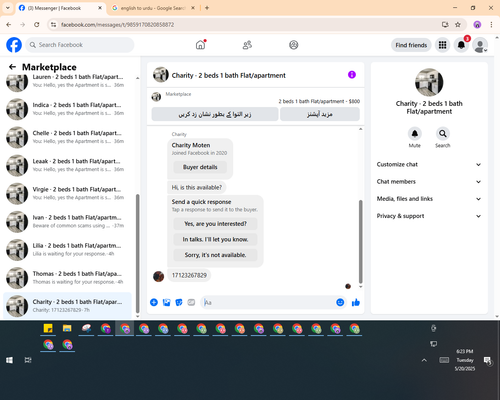Bookmark this page with the star icon

(x=458, y=25)
